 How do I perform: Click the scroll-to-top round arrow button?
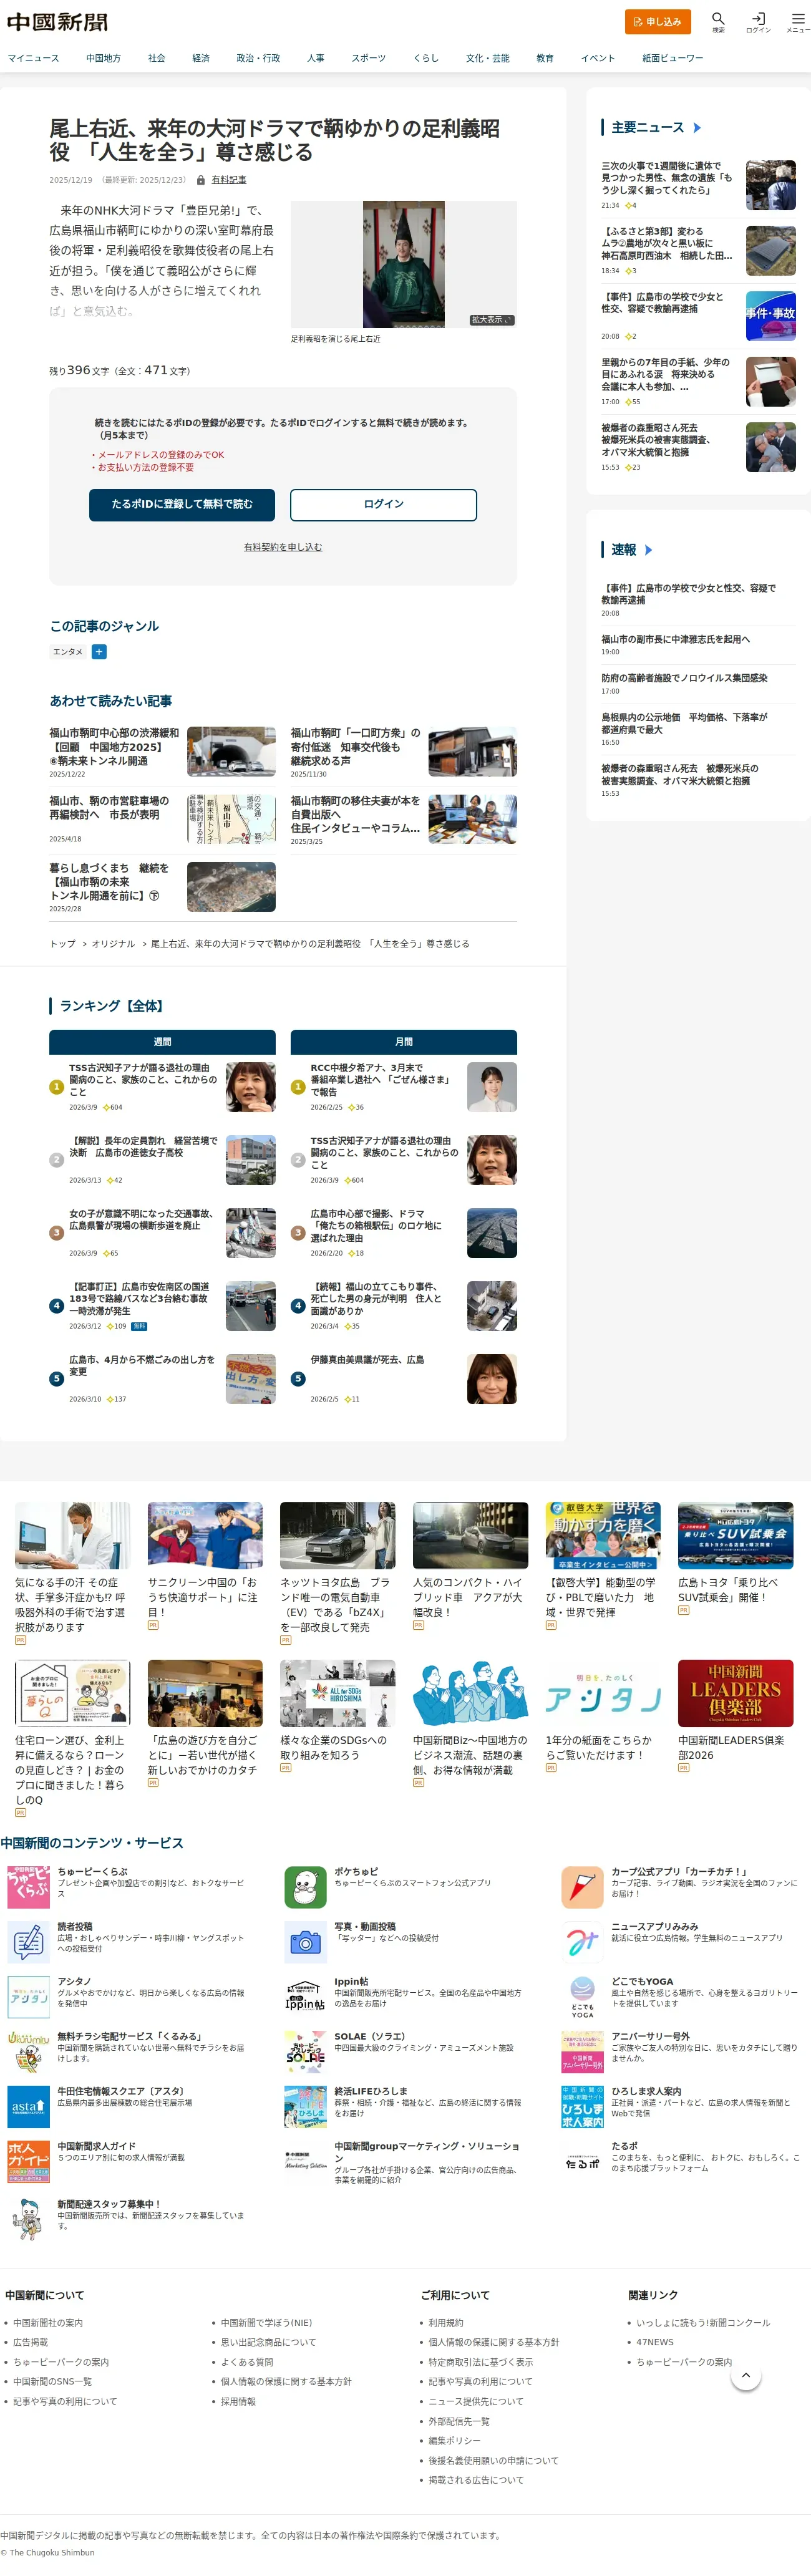coord(746,2374)
